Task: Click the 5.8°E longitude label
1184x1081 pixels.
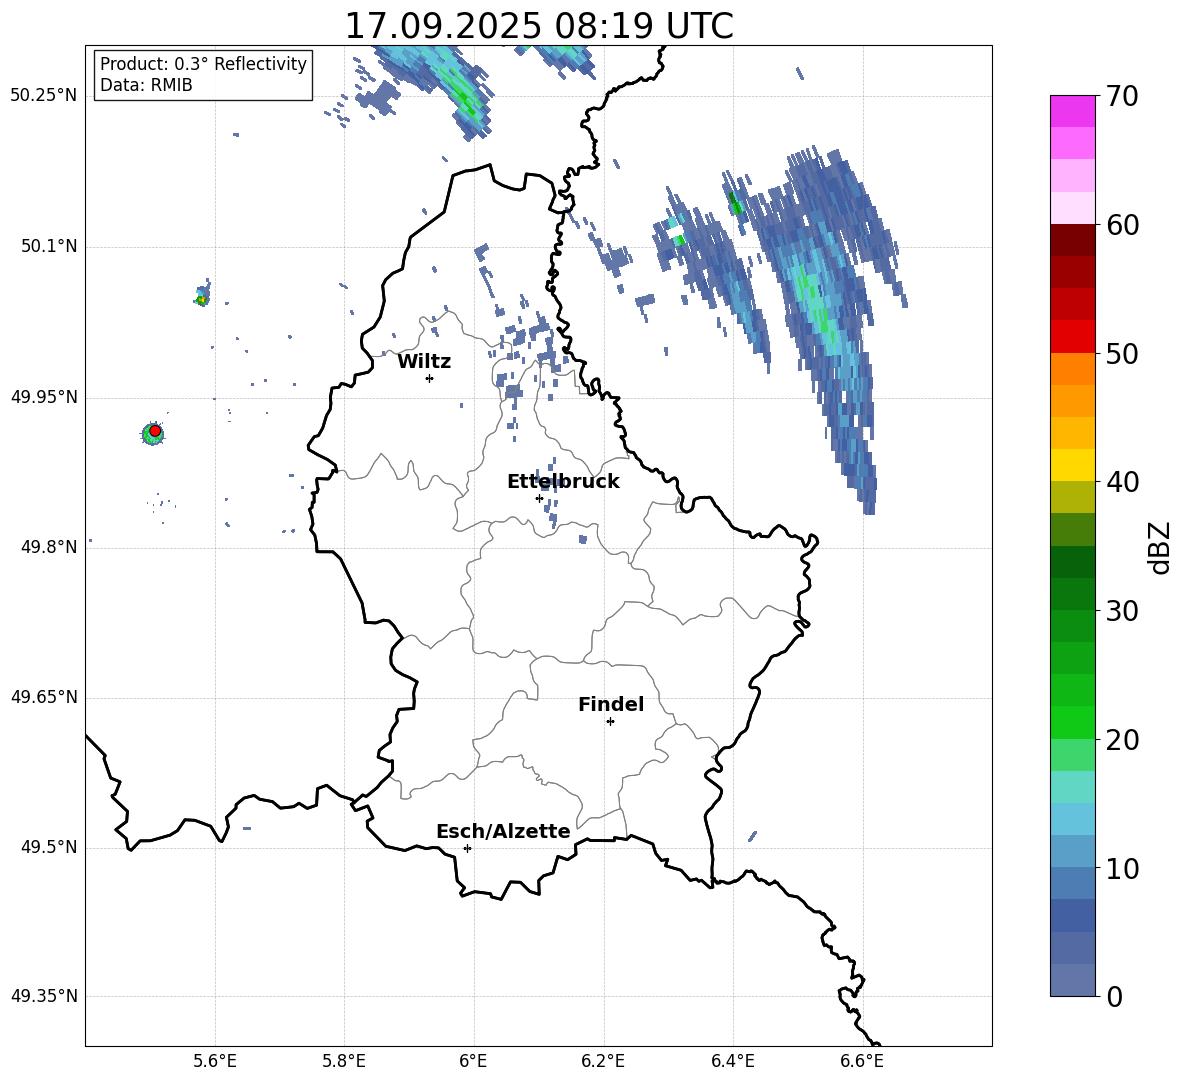Action: click(x=344, y=1061)
